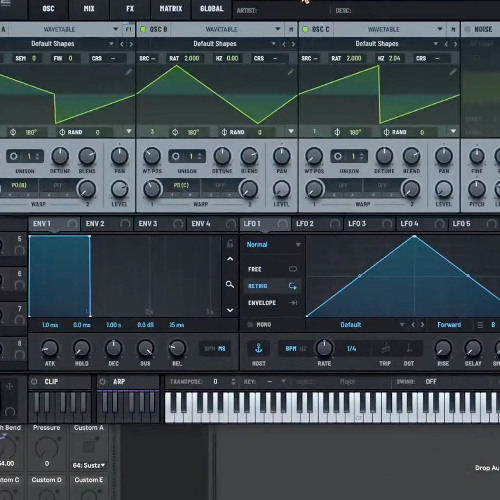The width and height of the screenshot is (500, 500).
Task: Toggle OSC B enable switch
Action: (143, 29)
